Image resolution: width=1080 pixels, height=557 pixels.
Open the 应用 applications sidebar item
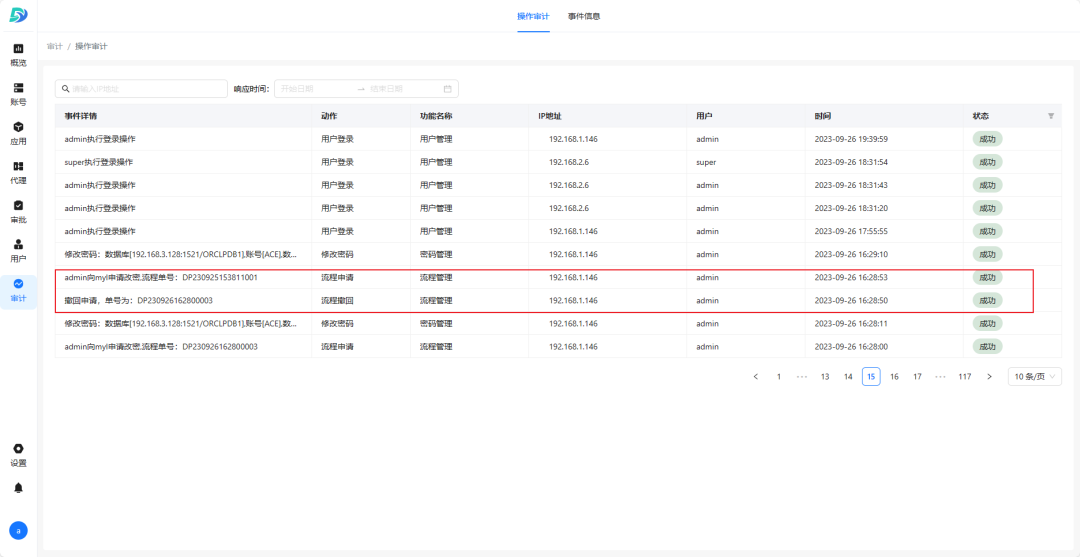[x=19, y=133]
